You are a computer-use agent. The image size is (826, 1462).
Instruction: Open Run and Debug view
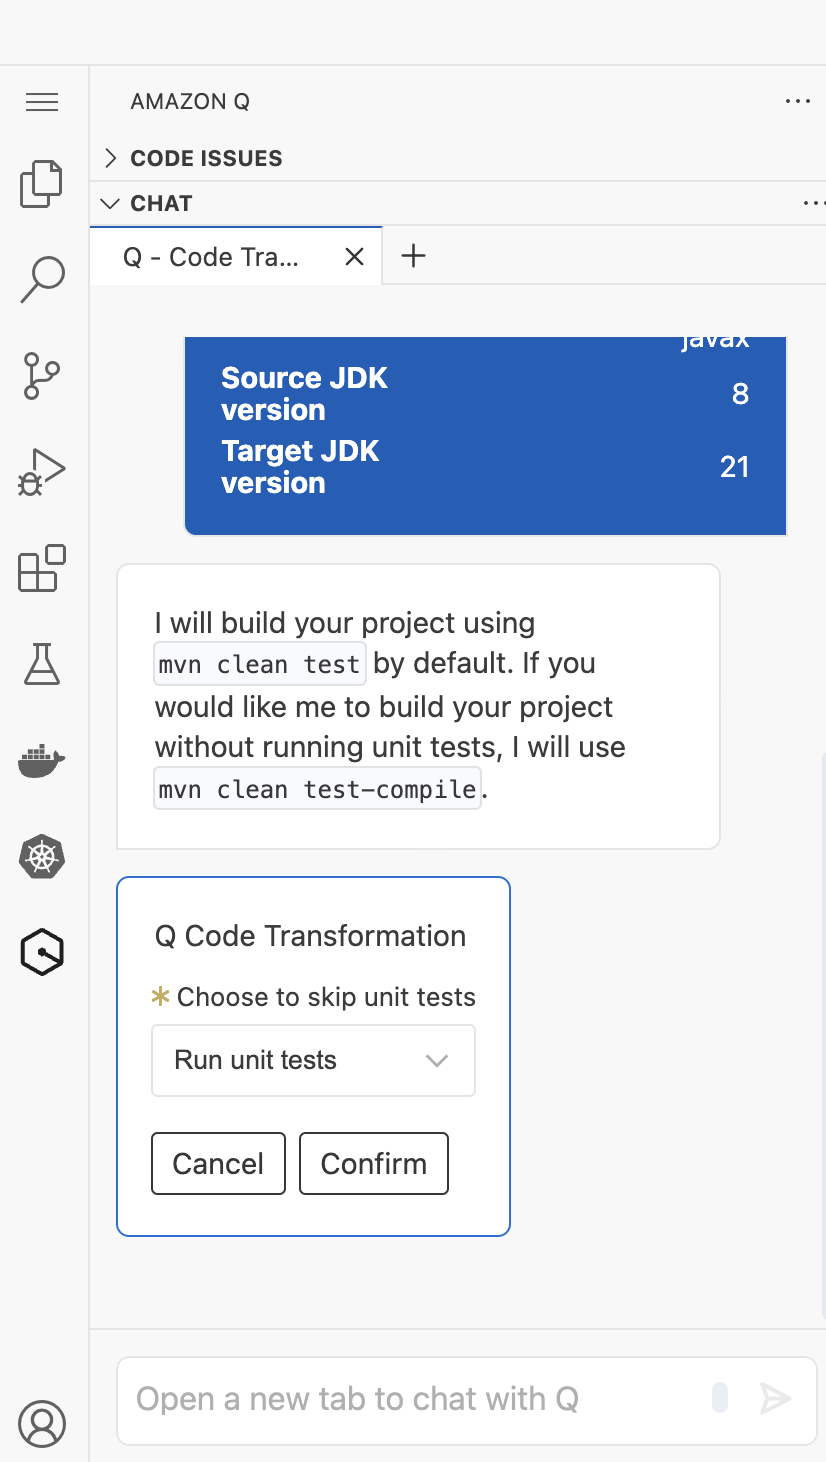coord(42,472)
